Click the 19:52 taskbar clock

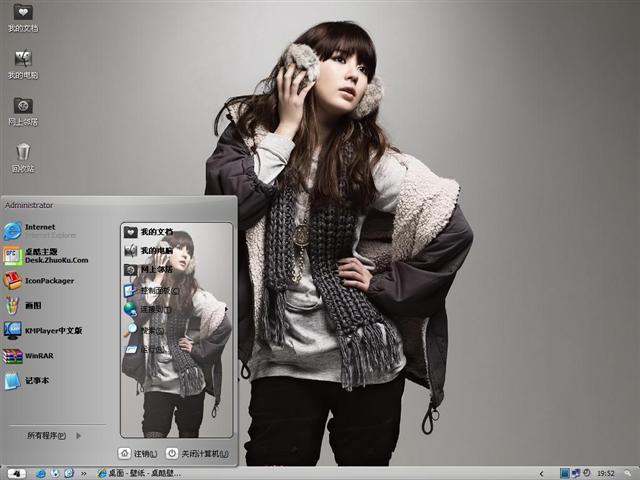pyautogui.click(x=606, y=473)
